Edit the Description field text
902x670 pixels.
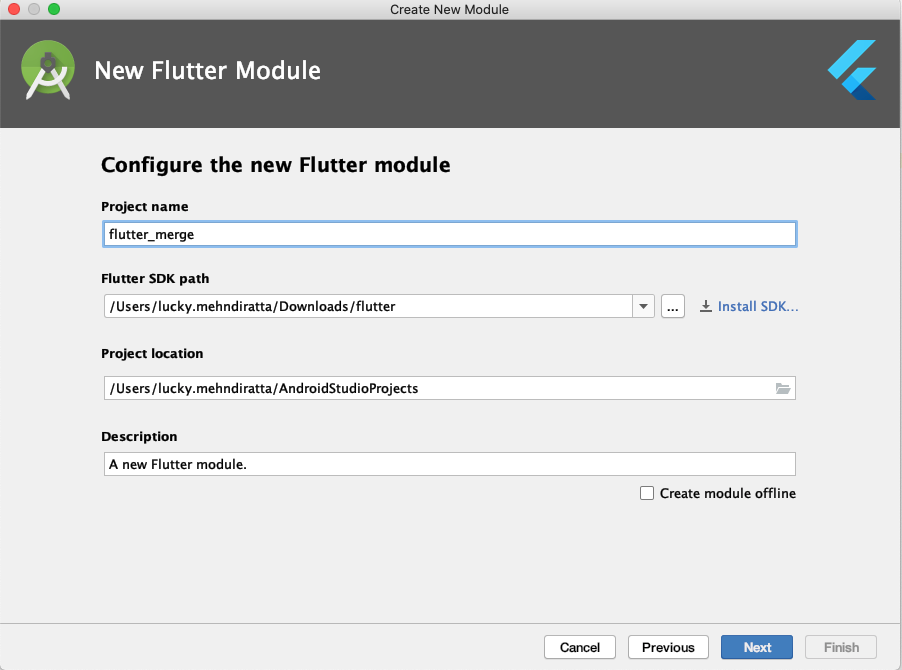[x=449, y=464]
